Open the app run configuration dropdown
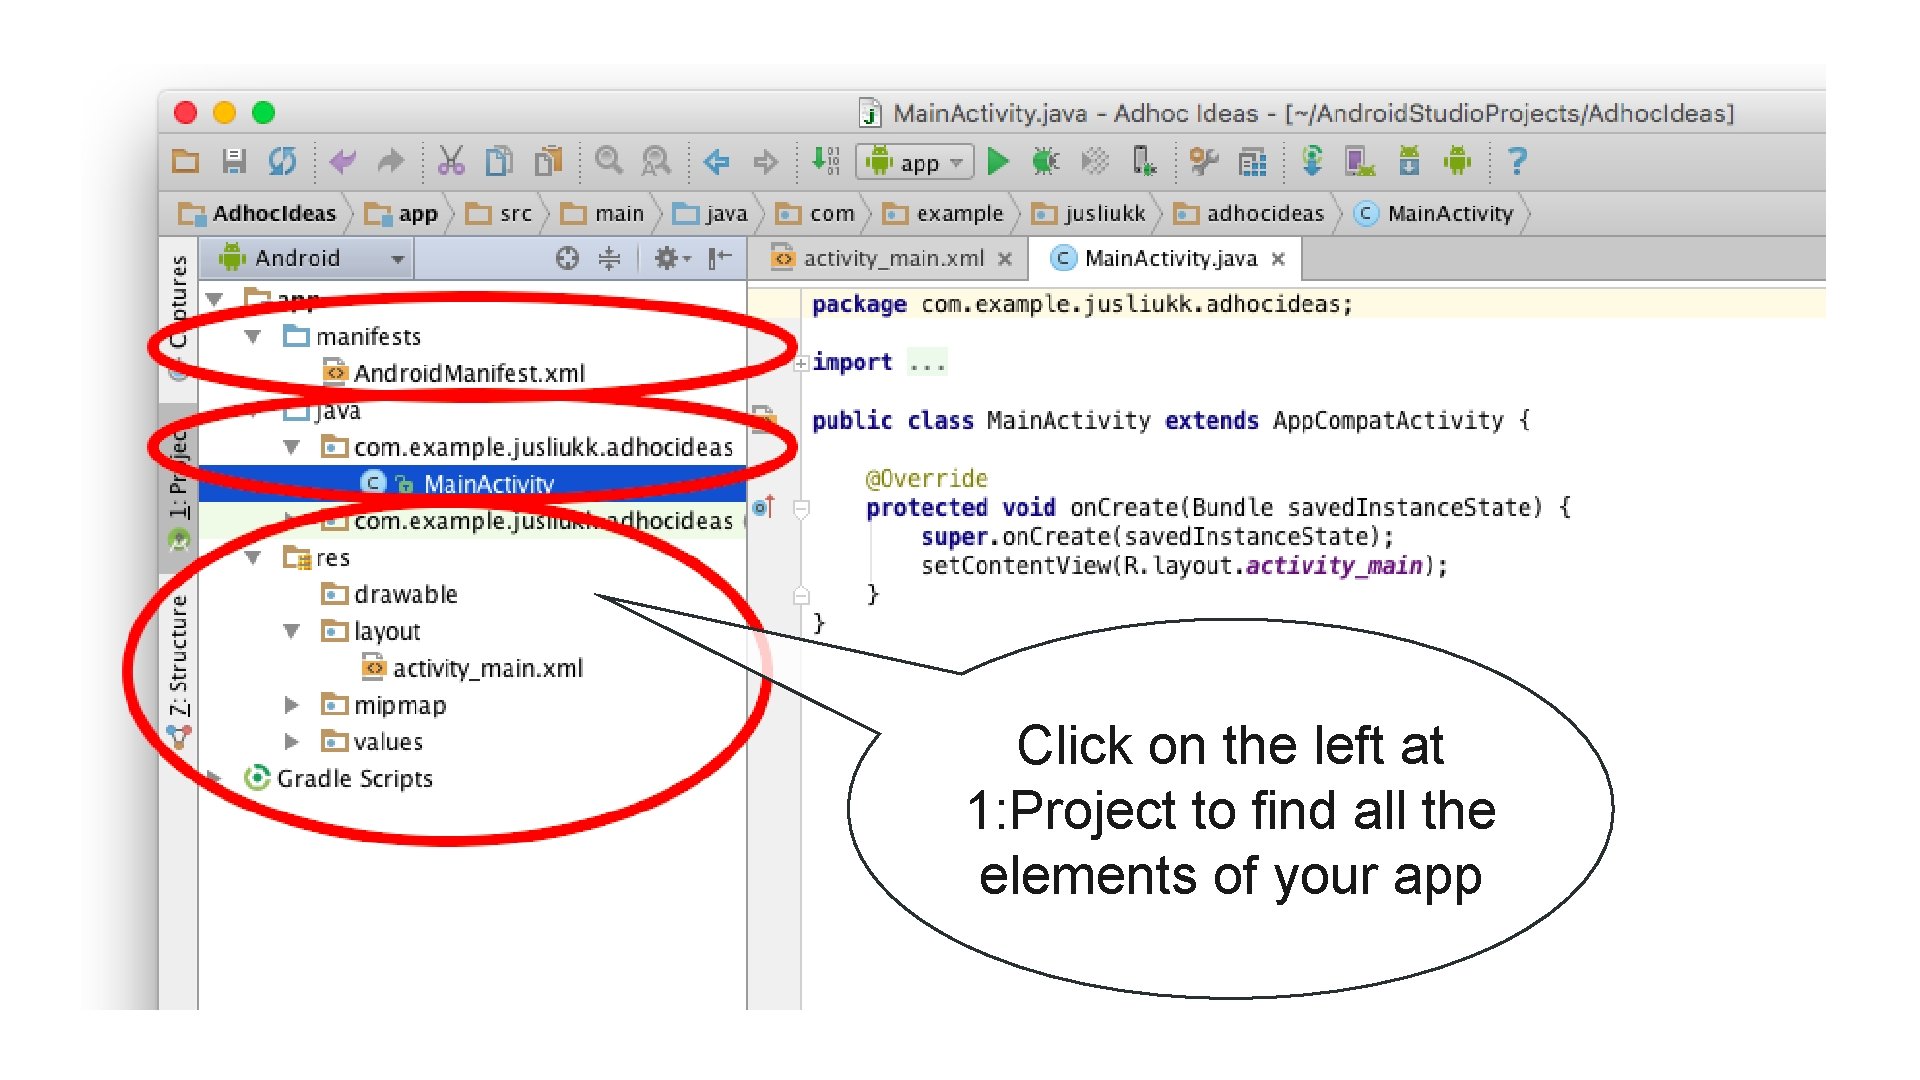 coord(916,162)
